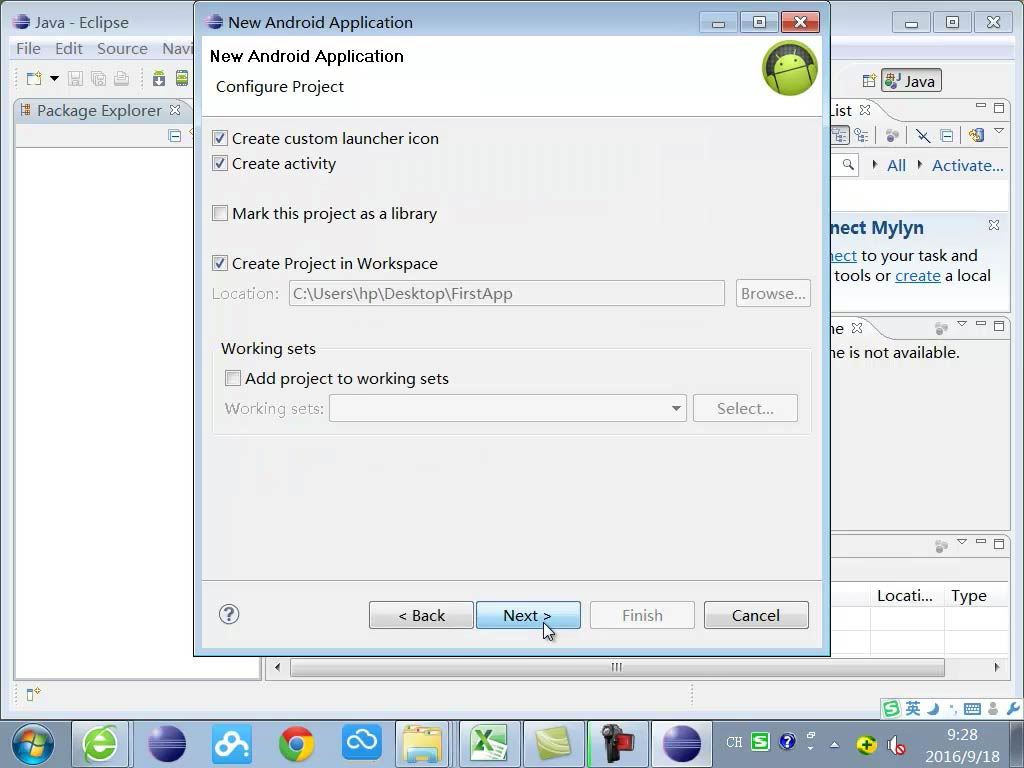Viewport: 1024px width, 768px height.
Task: Click the Select... working sets button
Action: click(745, 408)
